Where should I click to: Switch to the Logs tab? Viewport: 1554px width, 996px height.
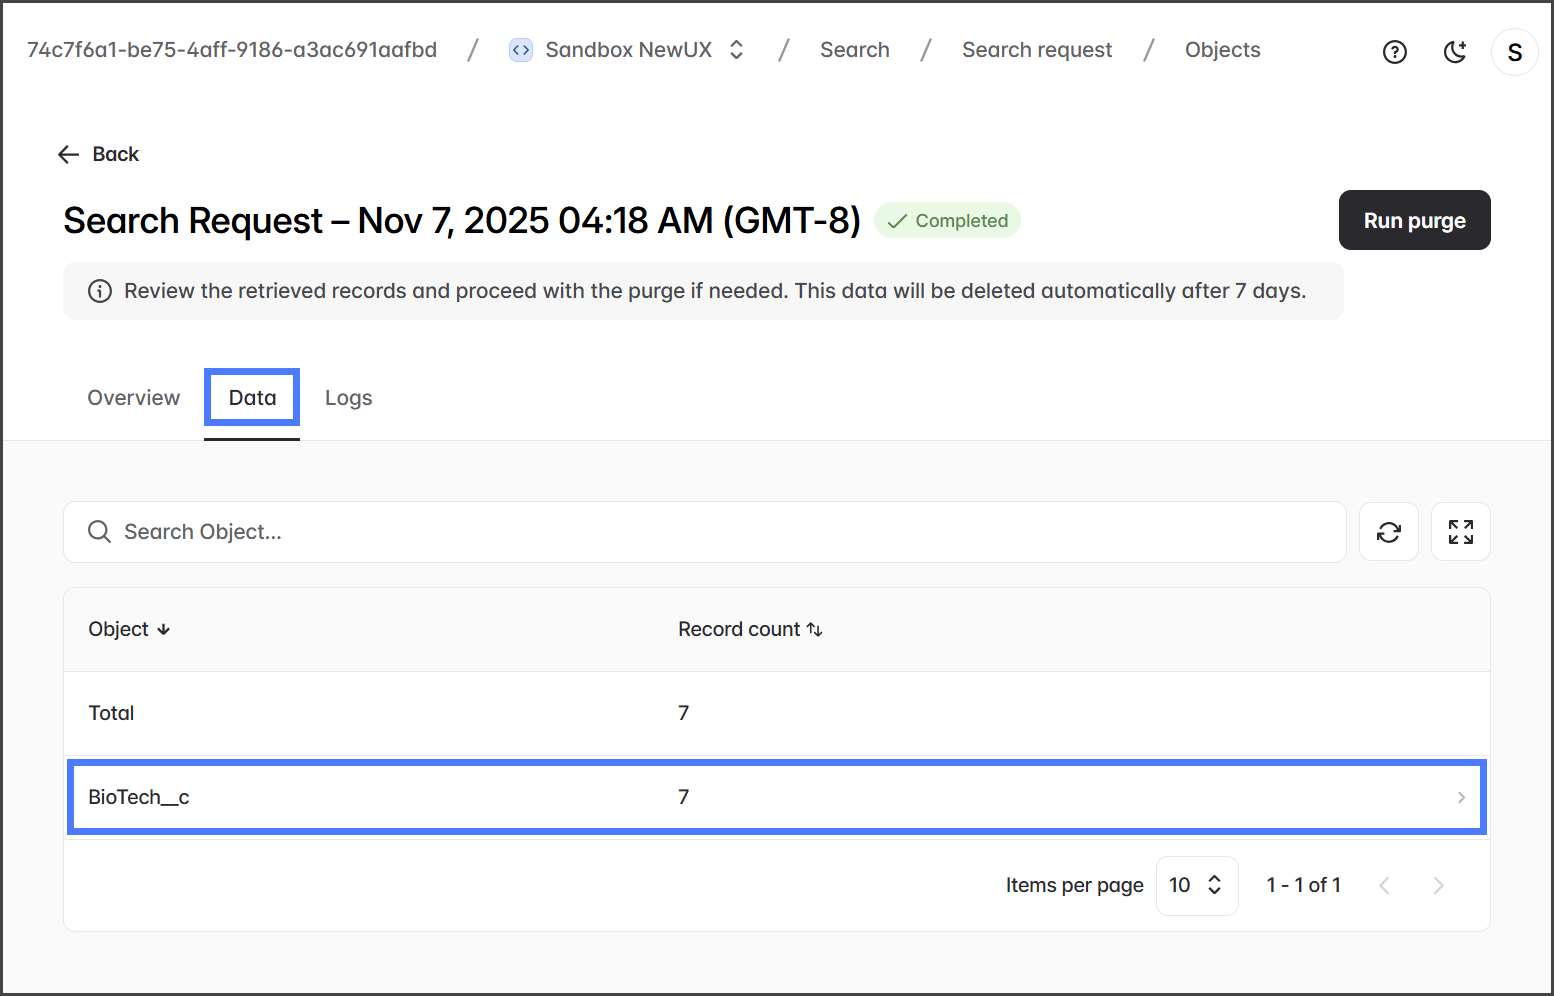pos(348,398)
